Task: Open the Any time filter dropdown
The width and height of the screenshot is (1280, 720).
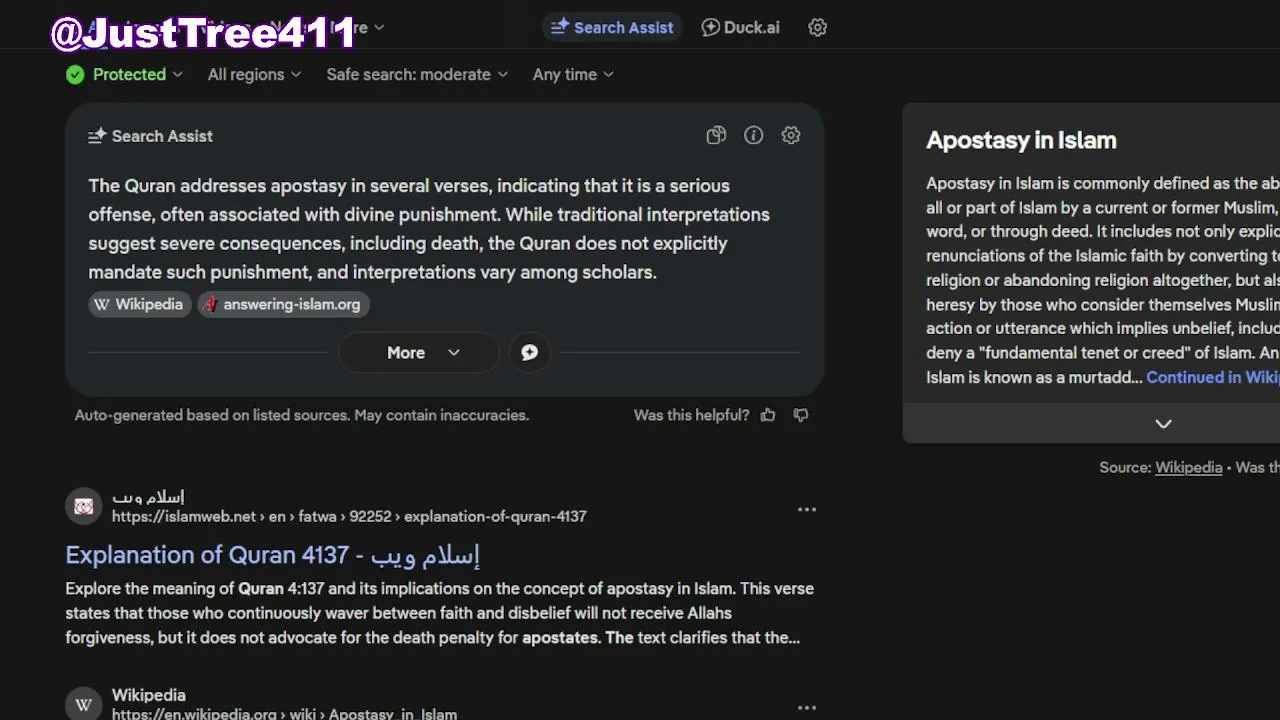Action: point(573,74)
